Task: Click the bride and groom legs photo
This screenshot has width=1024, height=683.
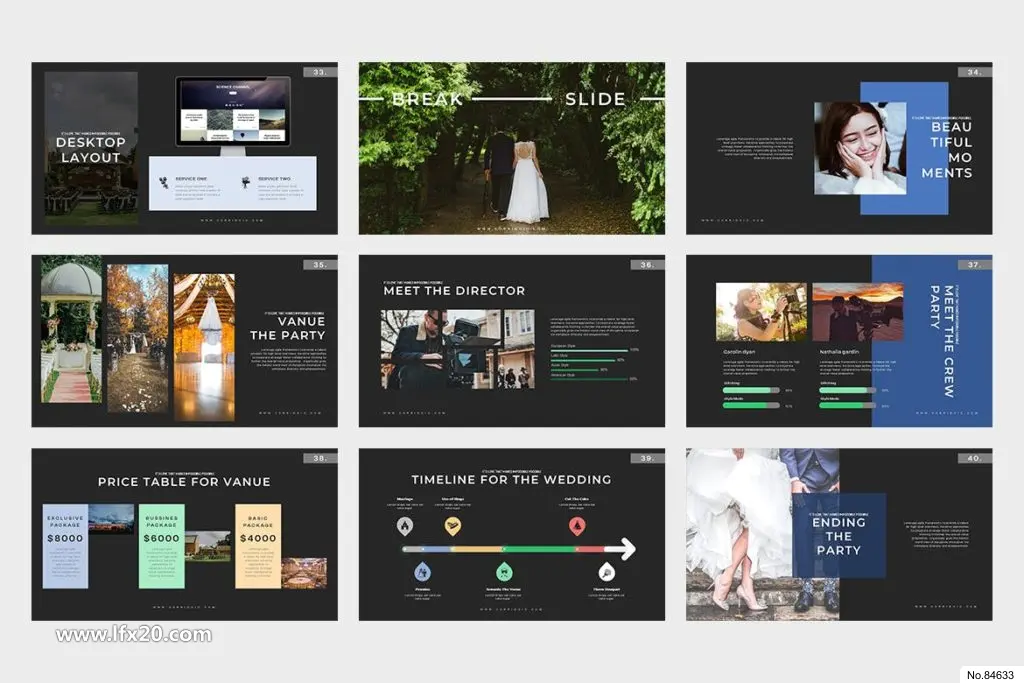Action: pos(762,534)
